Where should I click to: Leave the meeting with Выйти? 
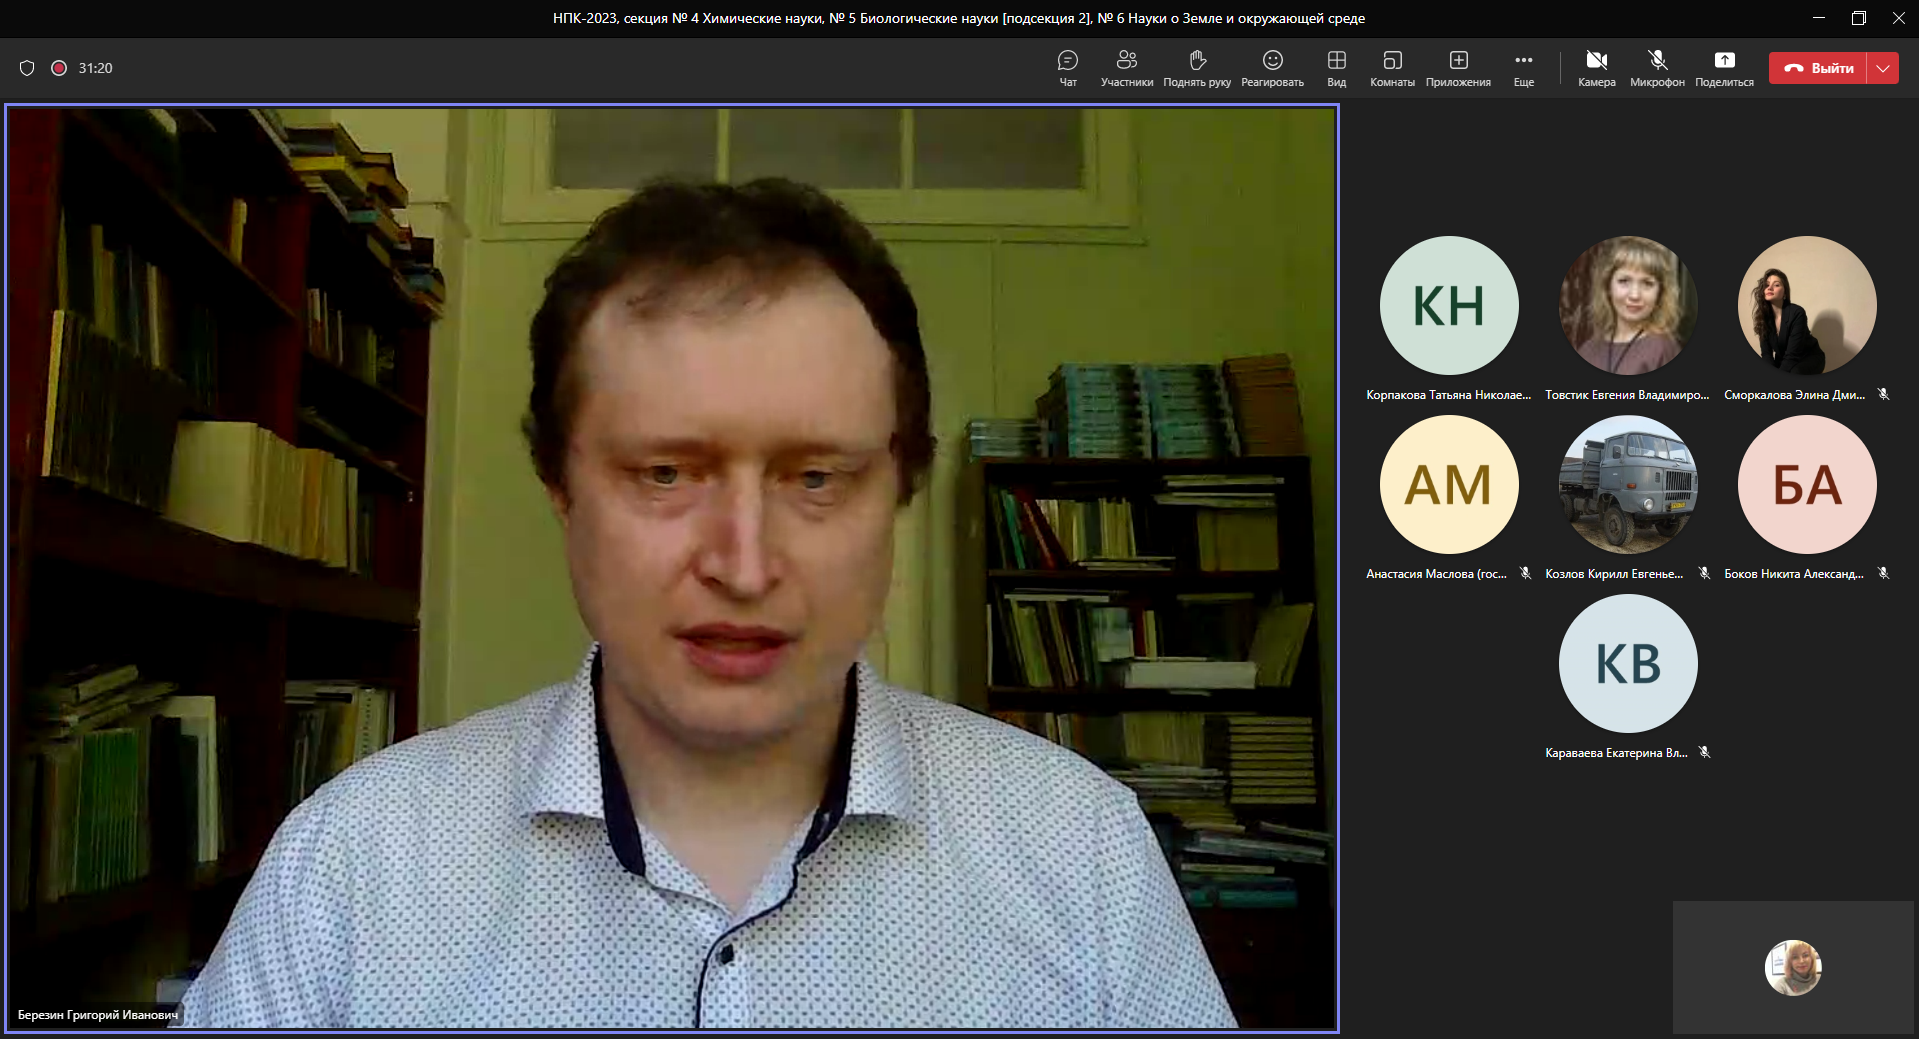(x=1819, y=68)
